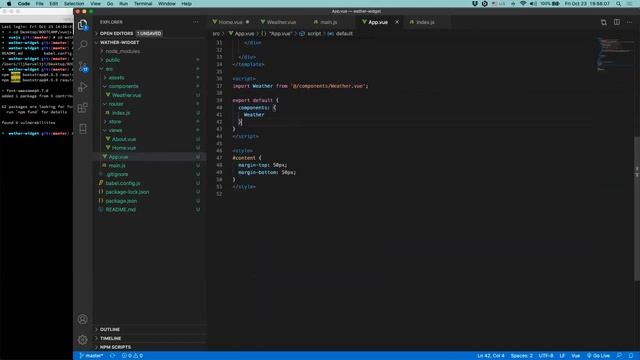Open the Run menu

coord(123,4)
